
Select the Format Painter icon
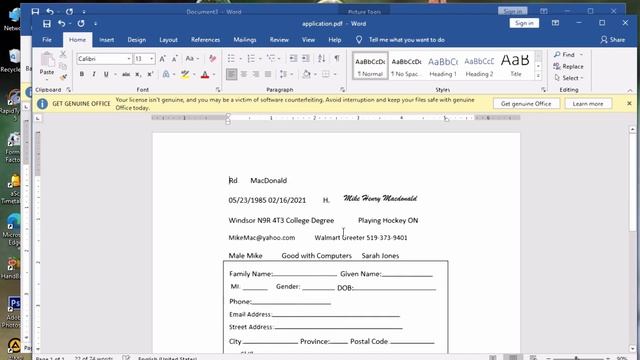point(63,77)
